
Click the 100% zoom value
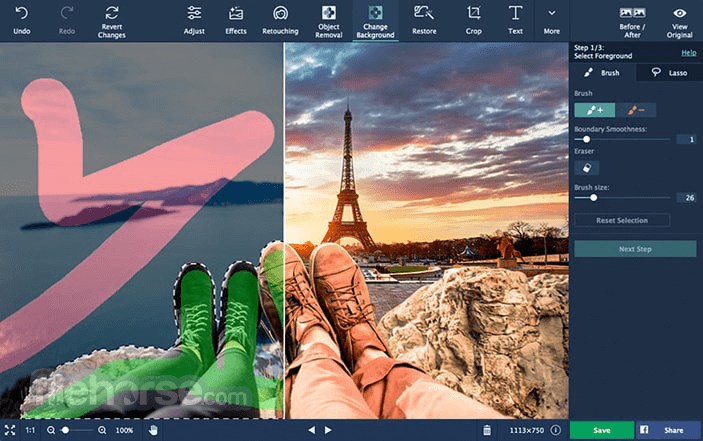124,430
